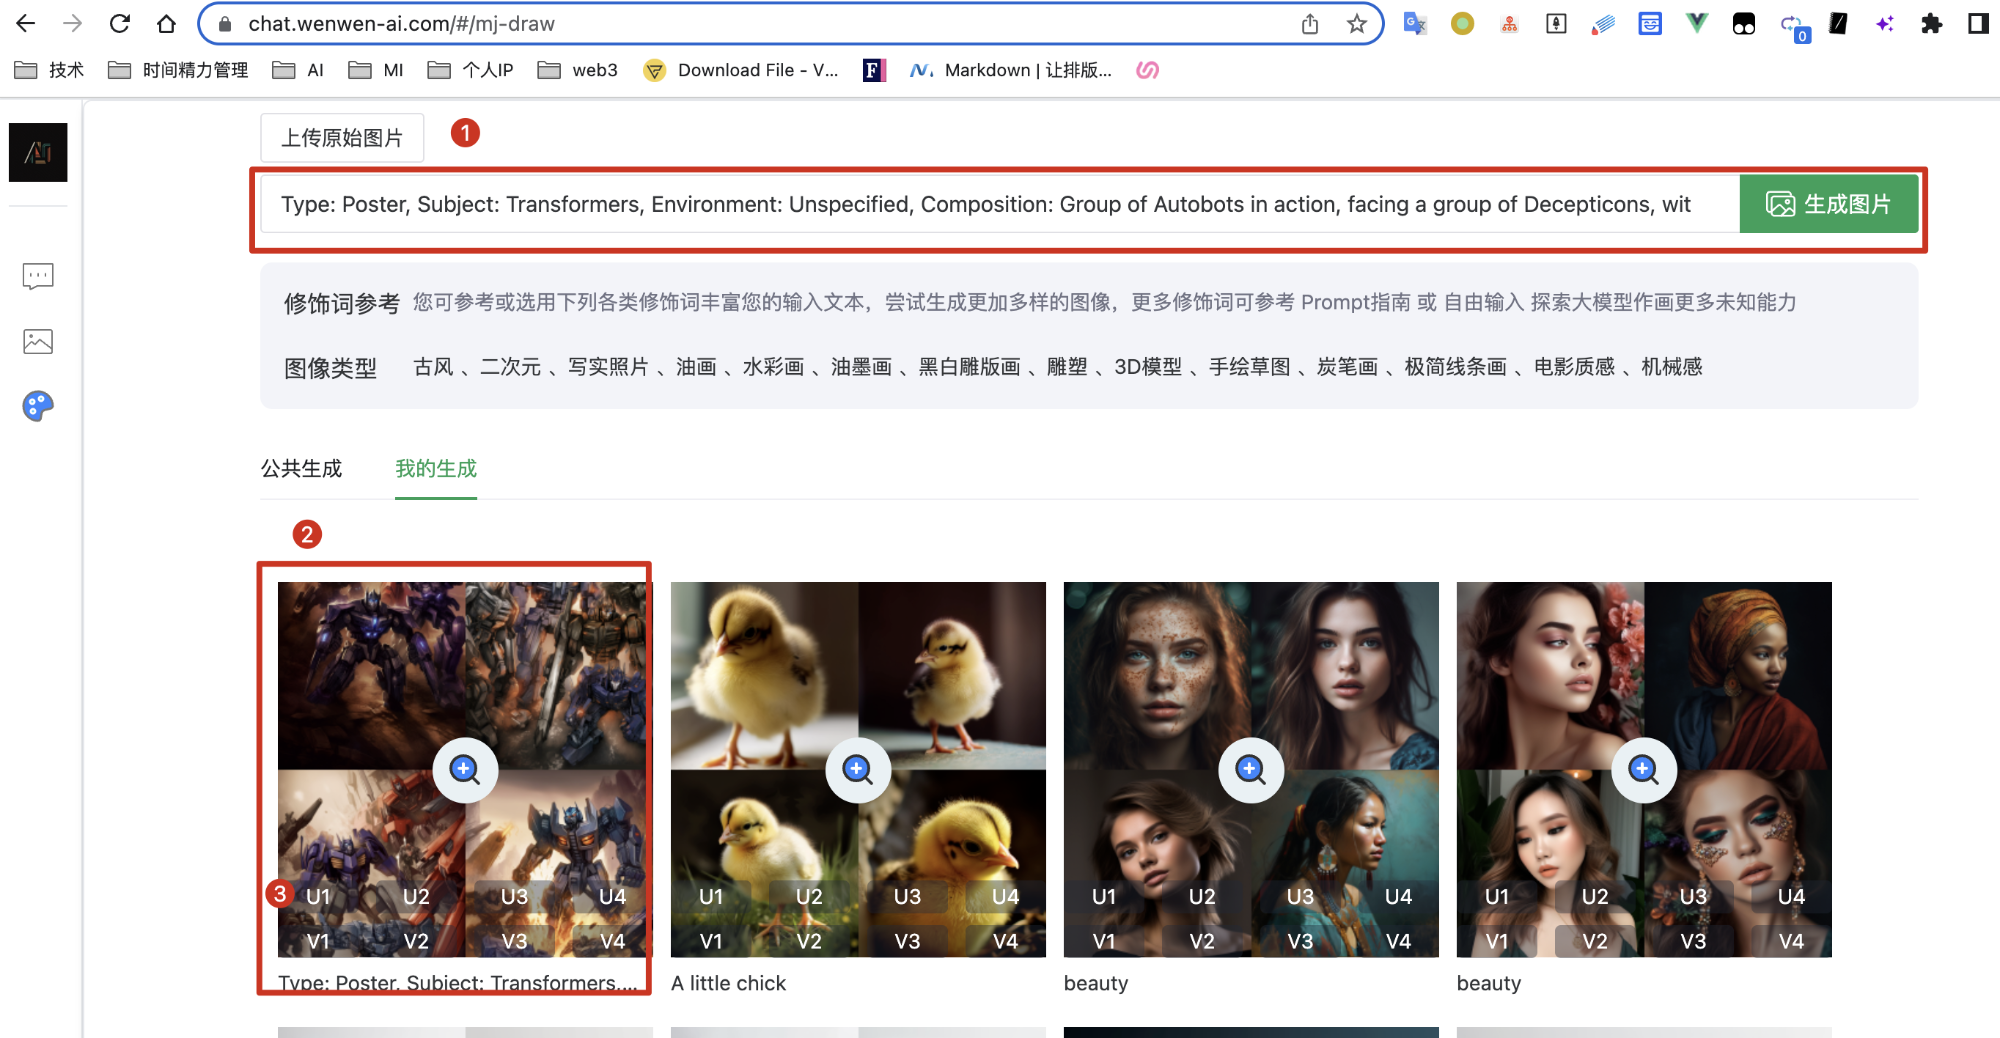Screen dimensions: 2000x1038
Task: Open the web3 bookmarks folder
Action: pyautogui.click(x=578, y=70)
